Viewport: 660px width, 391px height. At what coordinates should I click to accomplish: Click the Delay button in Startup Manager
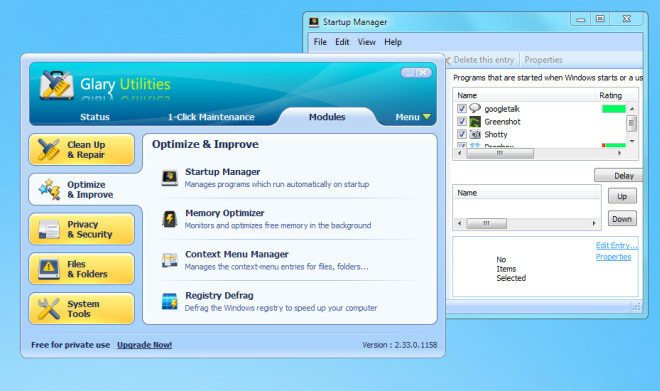click(x=619, y=176)
